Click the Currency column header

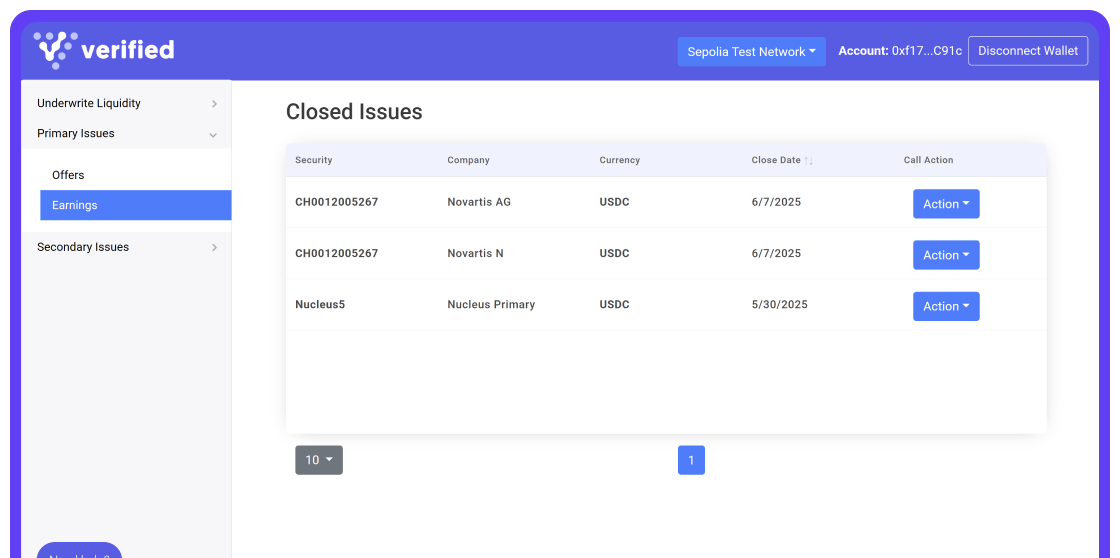tap(619, 160)
